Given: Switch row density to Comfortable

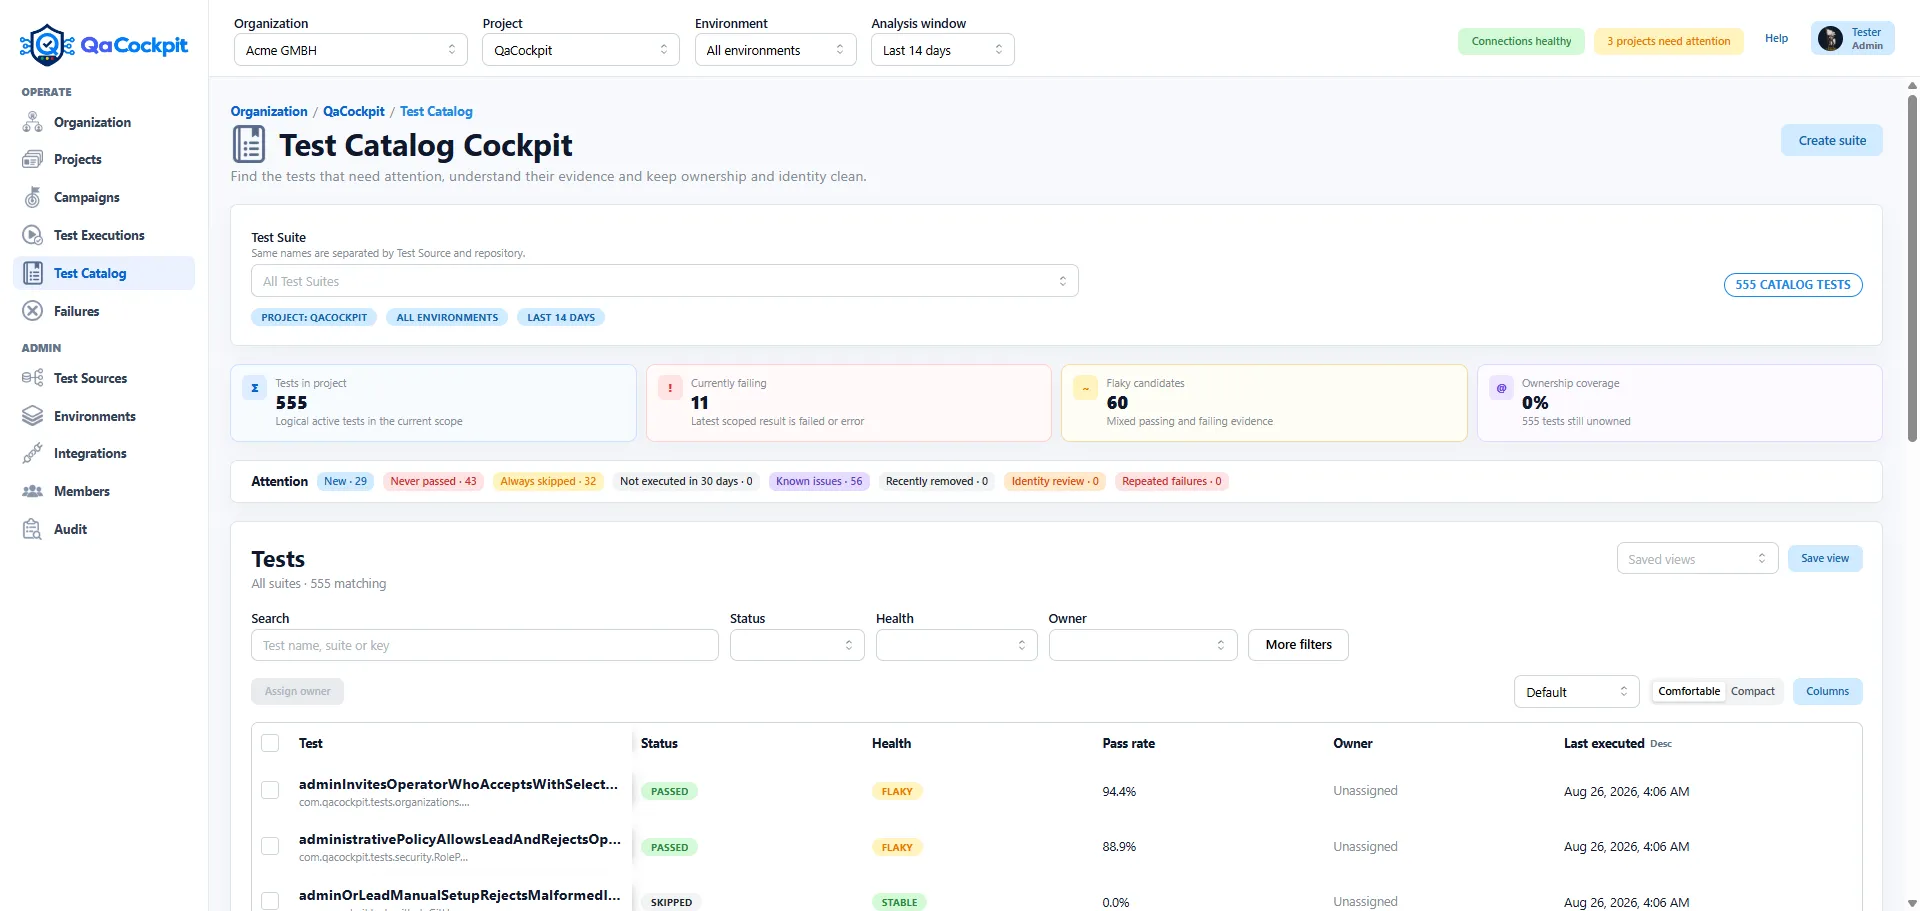Looking at the screenshot, I should click(1689, 691).
